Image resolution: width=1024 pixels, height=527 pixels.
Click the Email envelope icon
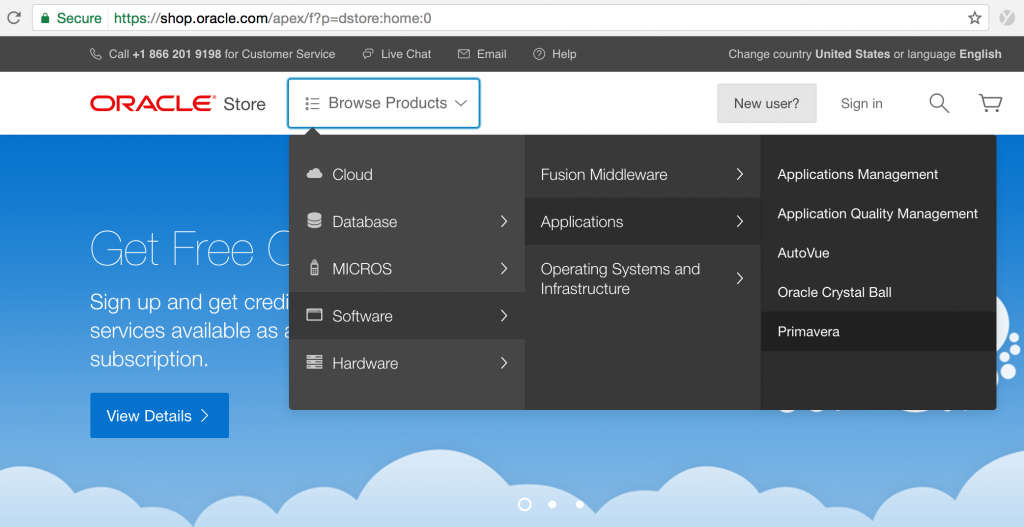[x=464, y=54]
